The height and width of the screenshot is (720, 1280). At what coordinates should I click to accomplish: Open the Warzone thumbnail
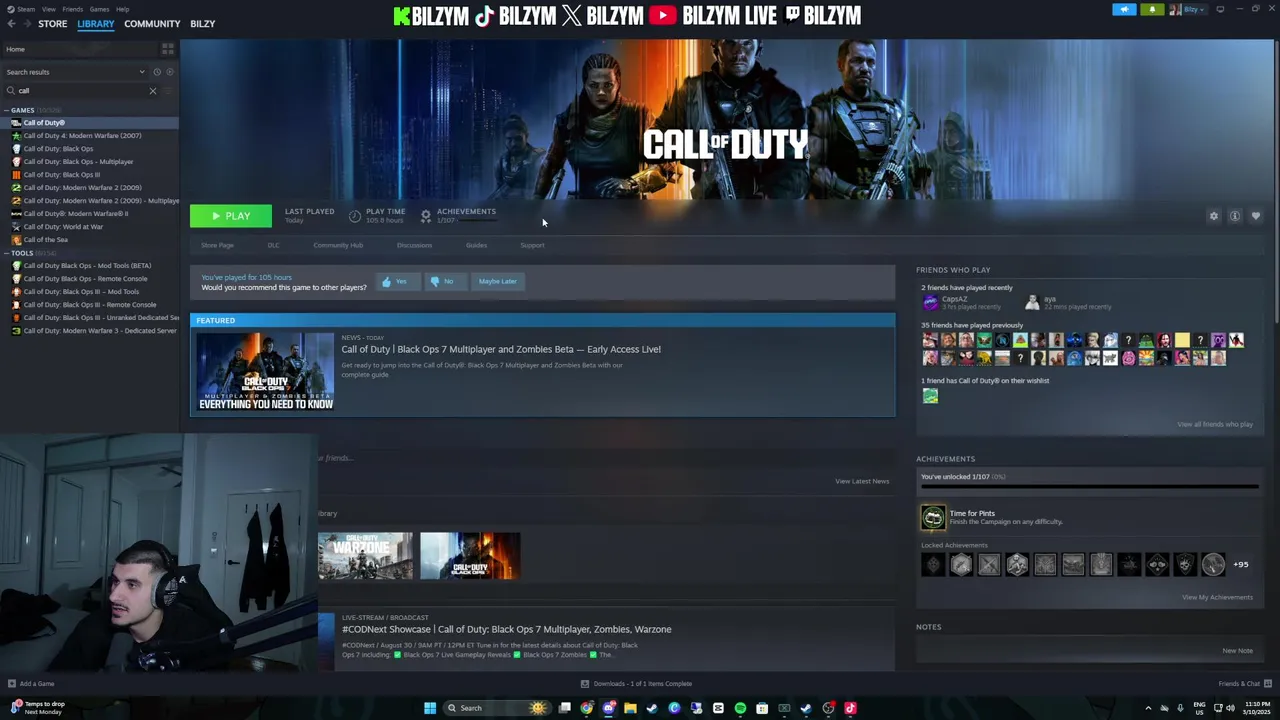coord(365,556)
